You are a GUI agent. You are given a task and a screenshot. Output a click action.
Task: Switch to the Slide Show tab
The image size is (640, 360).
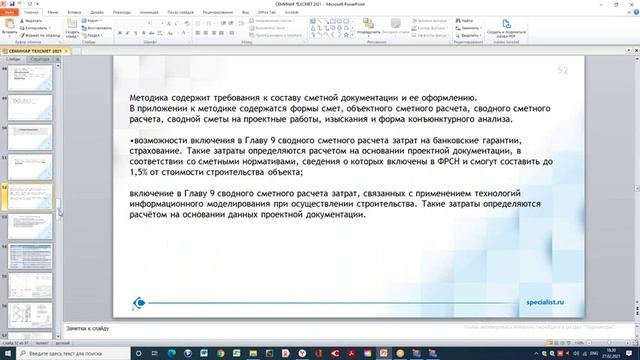coord(180,13)
